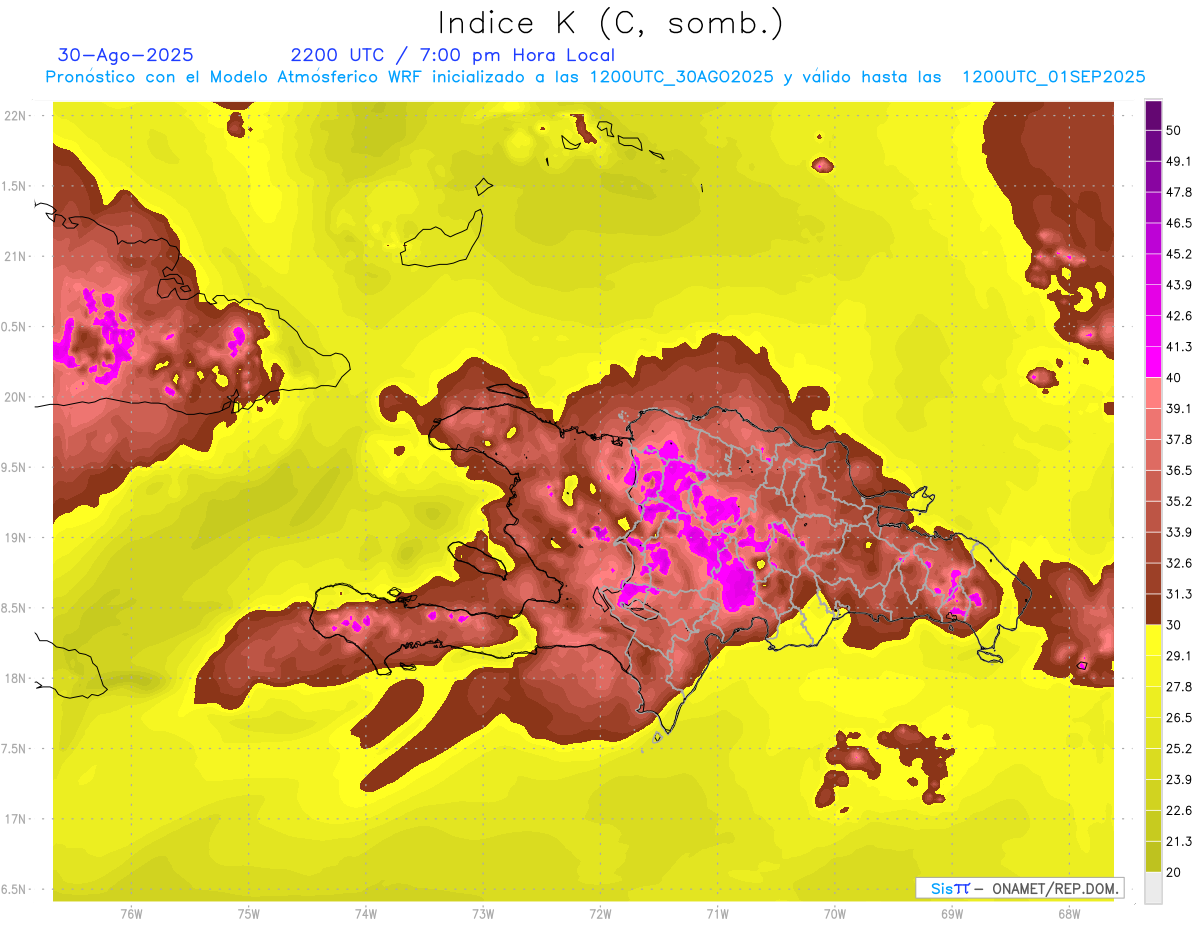Select the legend value '33.9'
1200x927 pixels.
(1179, 533)
